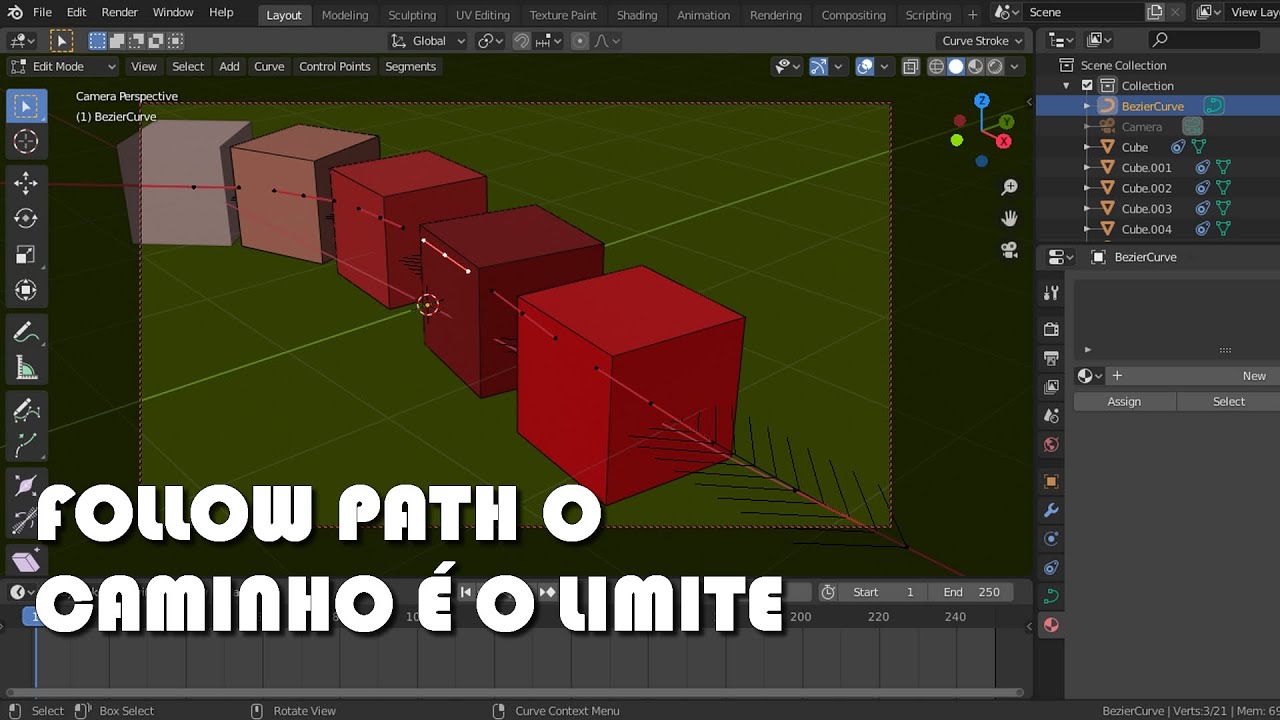This screenshot has height=720, width=1280.
Task: Collapse the Collection tree in outliner
Action: tap(1067, 86)
